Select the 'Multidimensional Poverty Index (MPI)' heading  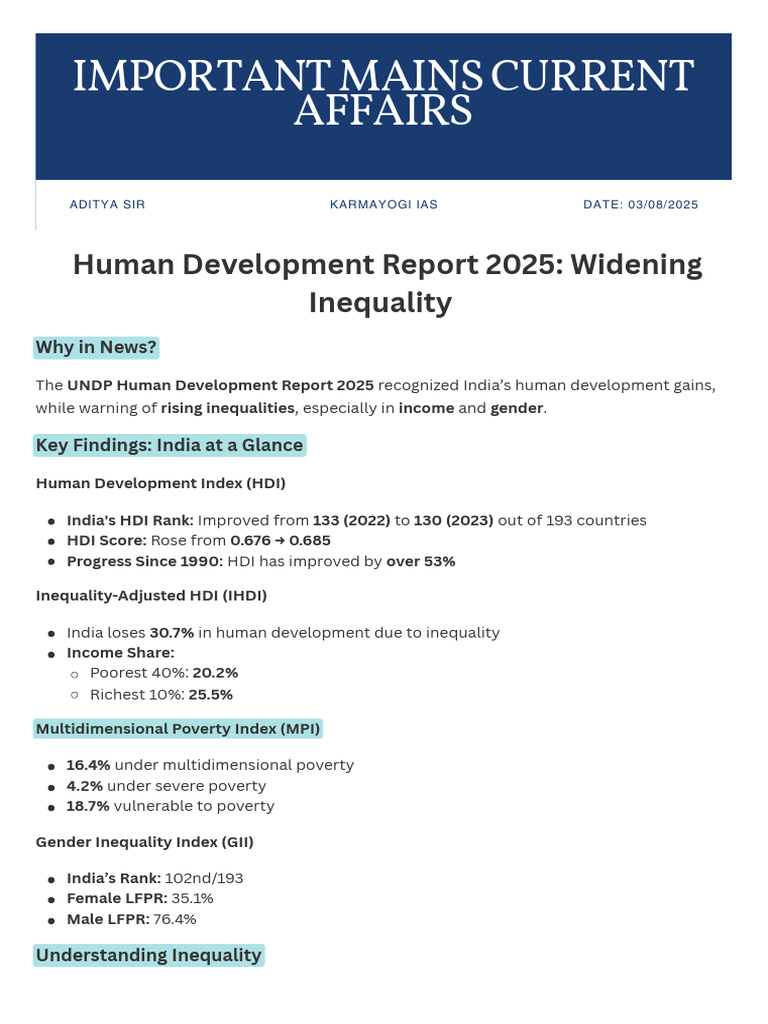point(178,729)
